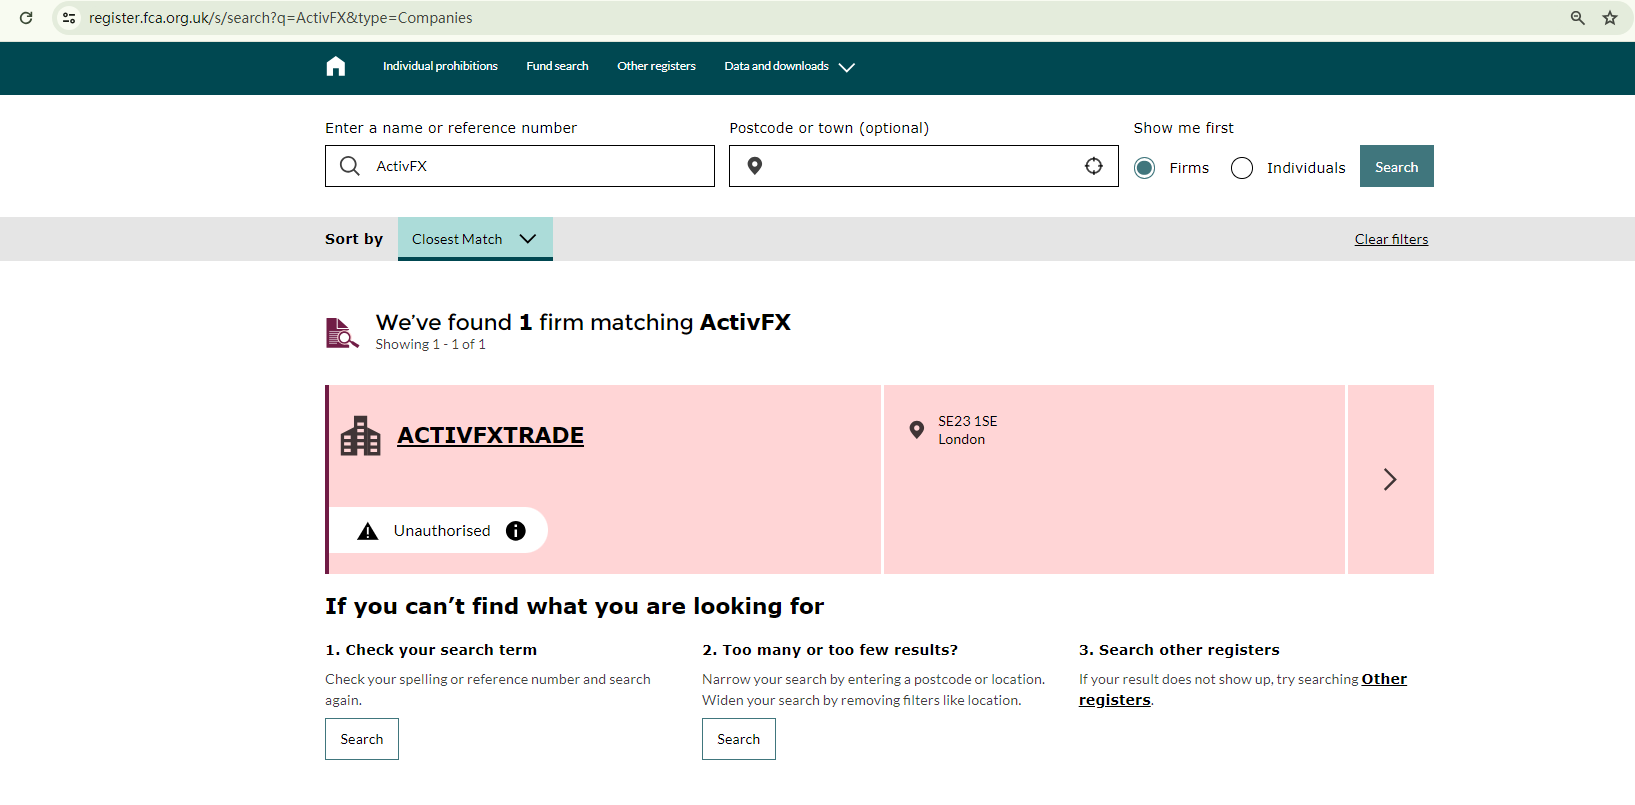Viewport: 1635px width, 805px height.
Task: Click the browser zoom magnifier icon
Action: tap(1578, 18)
